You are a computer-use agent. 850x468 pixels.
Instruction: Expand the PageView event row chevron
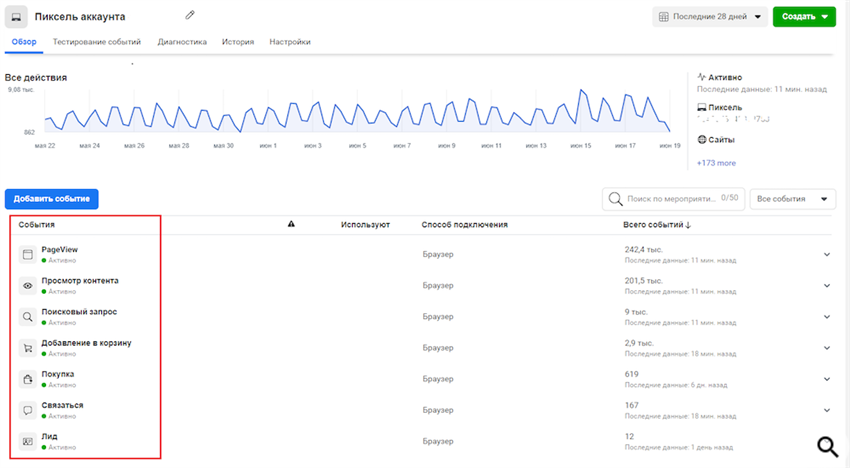click(827, 254)
